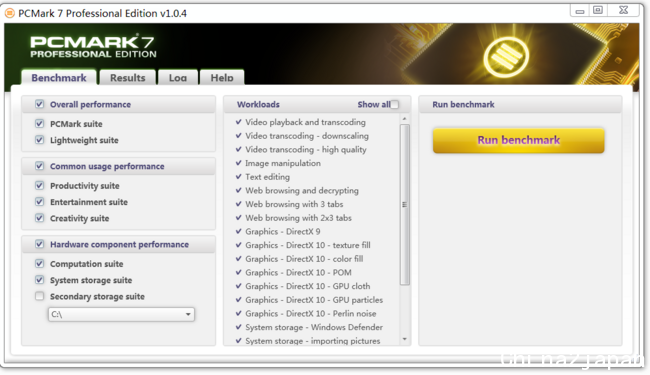Image resolution: width=650 pixels, height=375 pixels.
Task: Click the workloads list scroll down arrow
Action: click(405, 339)
